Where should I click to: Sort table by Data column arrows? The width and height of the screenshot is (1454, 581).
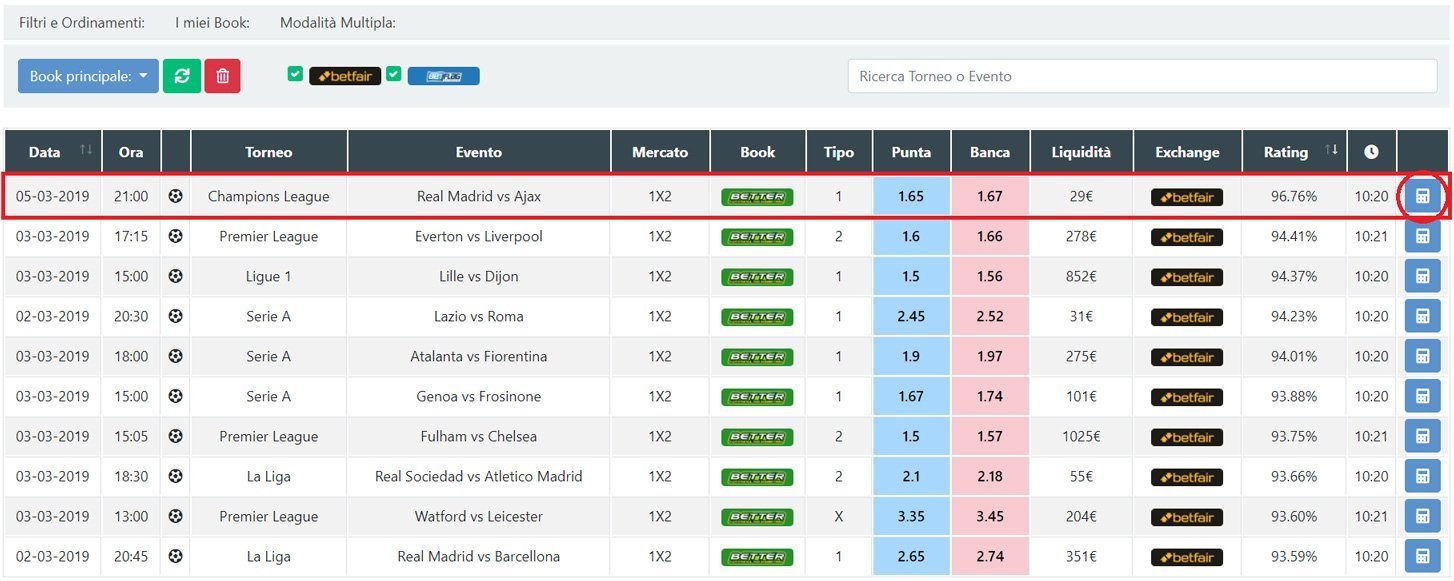click(86, 151)
